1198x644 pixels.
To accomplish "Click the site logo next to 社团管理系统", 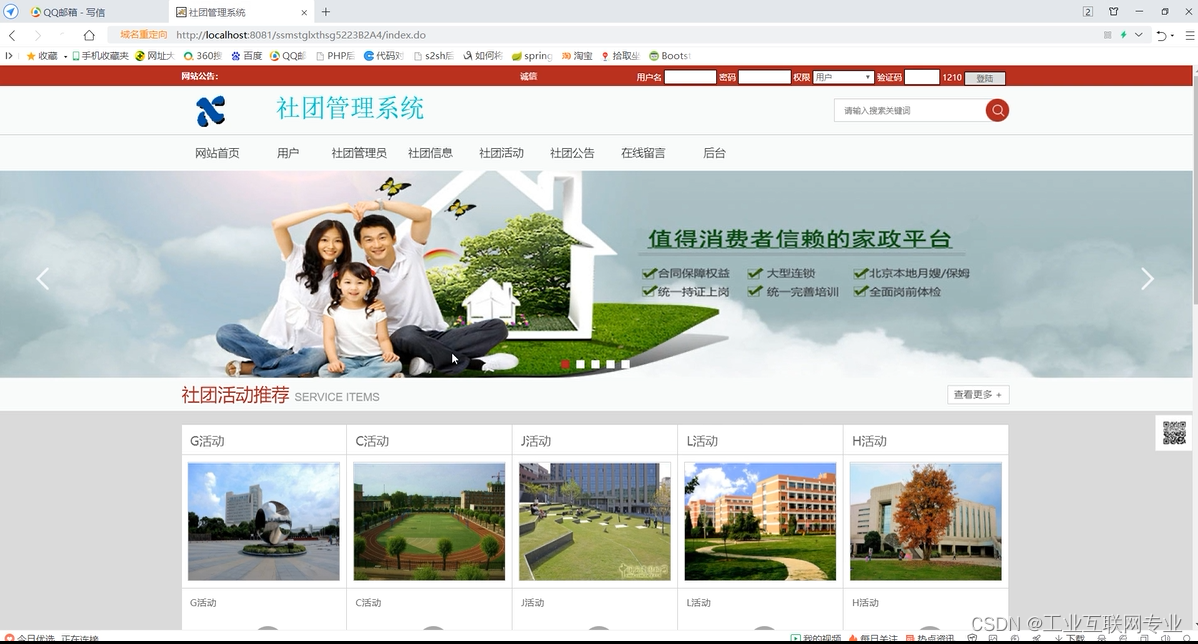I will tap(211, 112).
